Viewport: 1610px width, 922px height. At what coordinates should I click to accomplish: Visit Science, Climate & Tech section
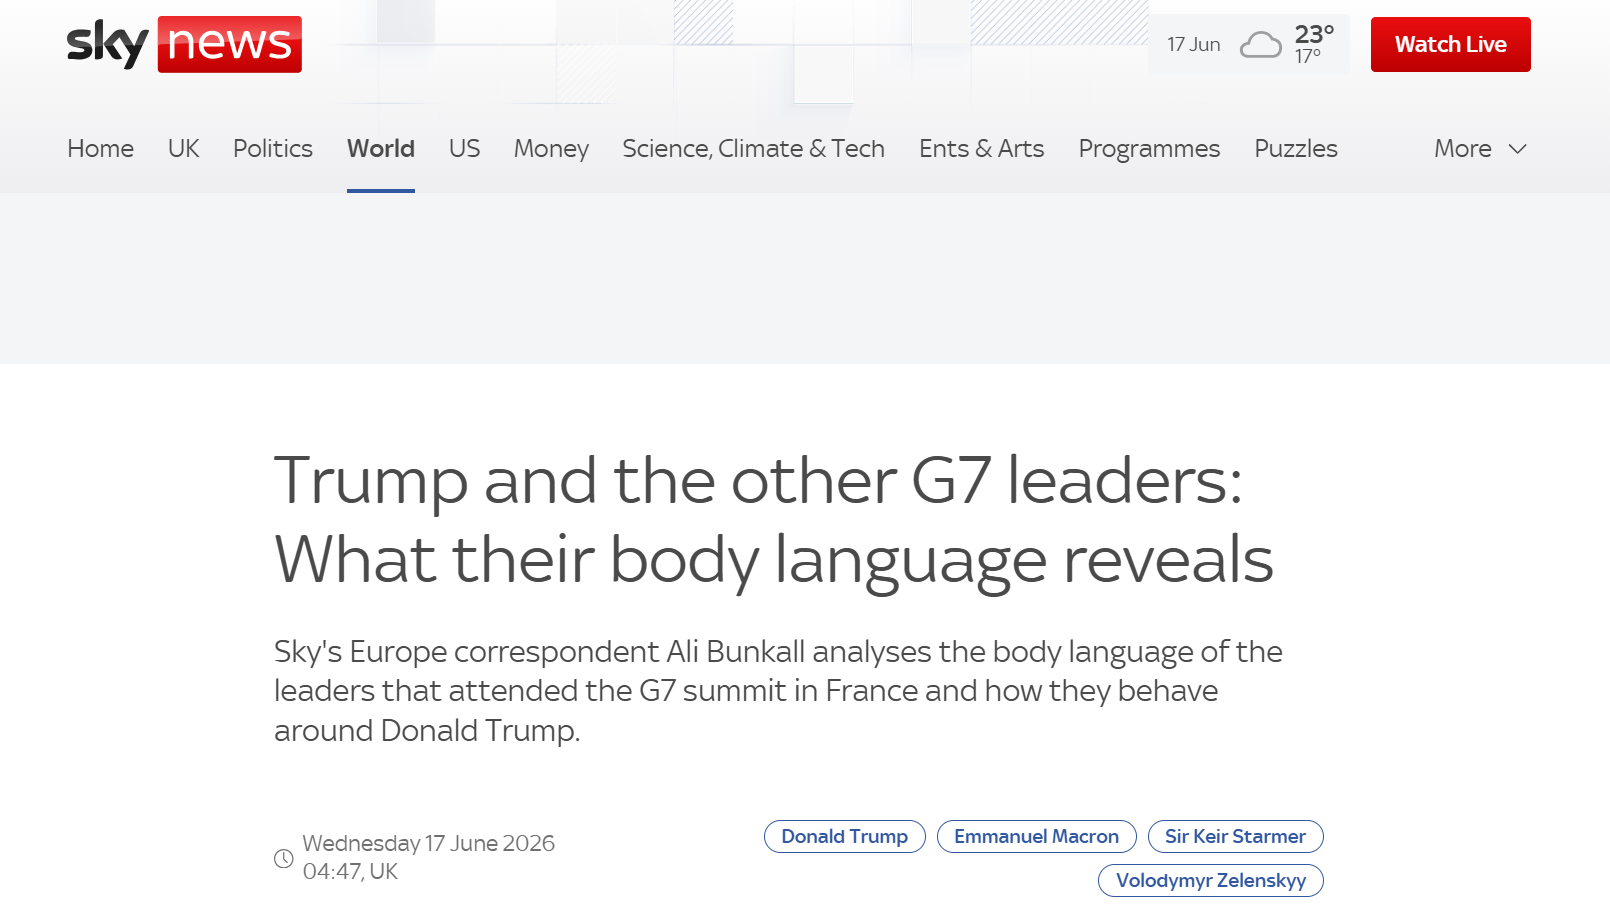(754, 149)
